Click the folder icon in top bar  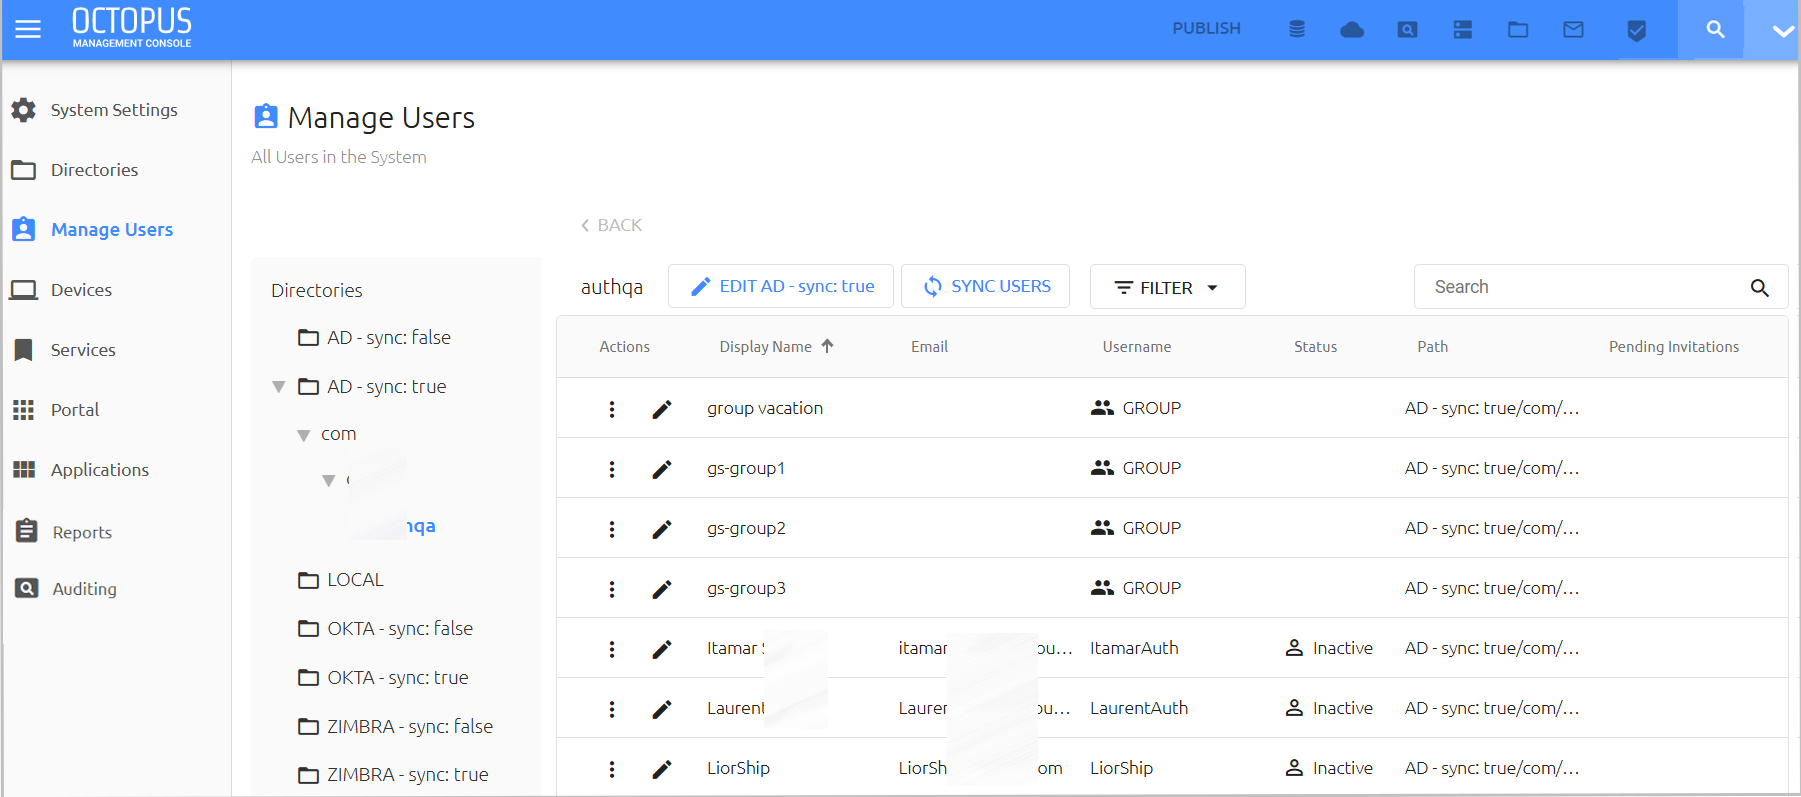(x=1518, y=30)
